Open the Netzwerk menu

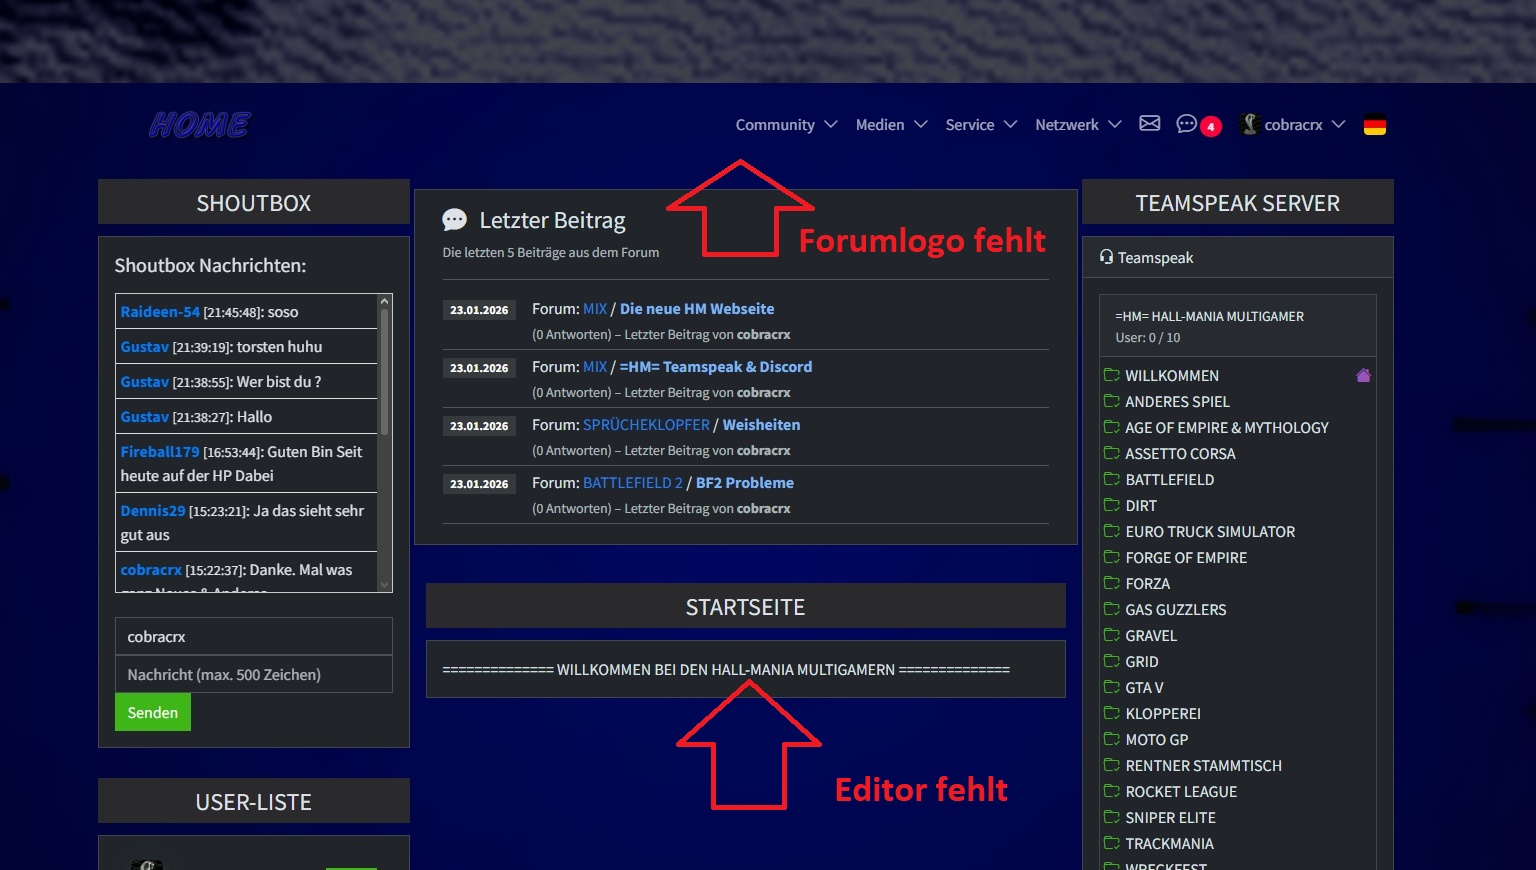tap(1077, 125)
